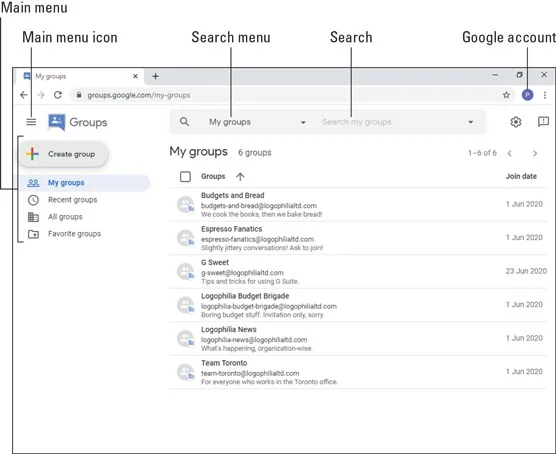Go to the next page of groups
Screen dimensions: 556x454
pos(535,153)
